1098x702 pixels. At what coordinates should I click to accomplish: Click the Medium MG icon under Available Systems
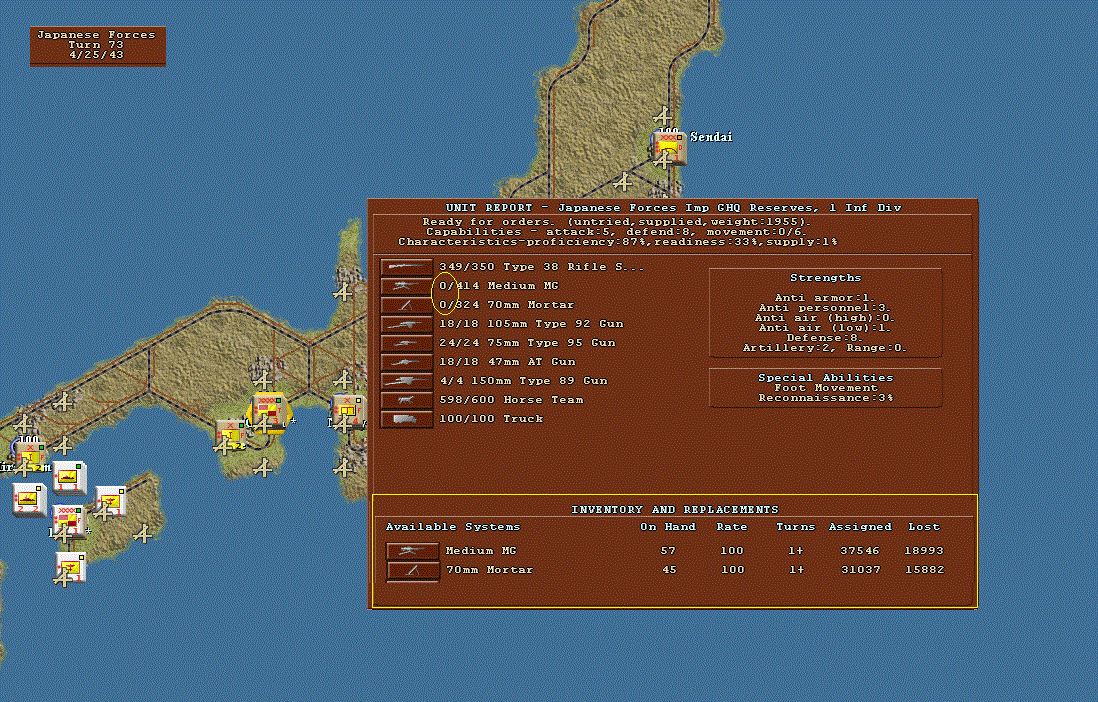(x=412, y=551)
